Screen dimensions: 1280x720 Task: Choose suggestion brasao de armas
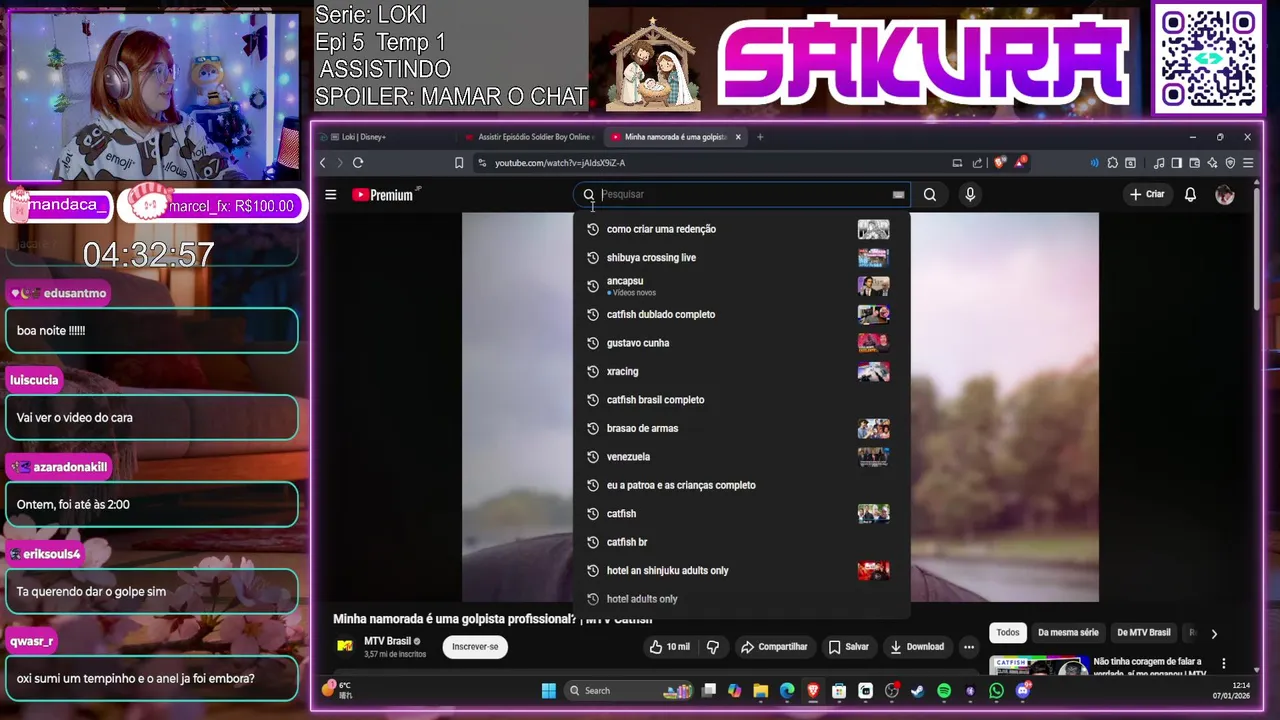[742, 428]
